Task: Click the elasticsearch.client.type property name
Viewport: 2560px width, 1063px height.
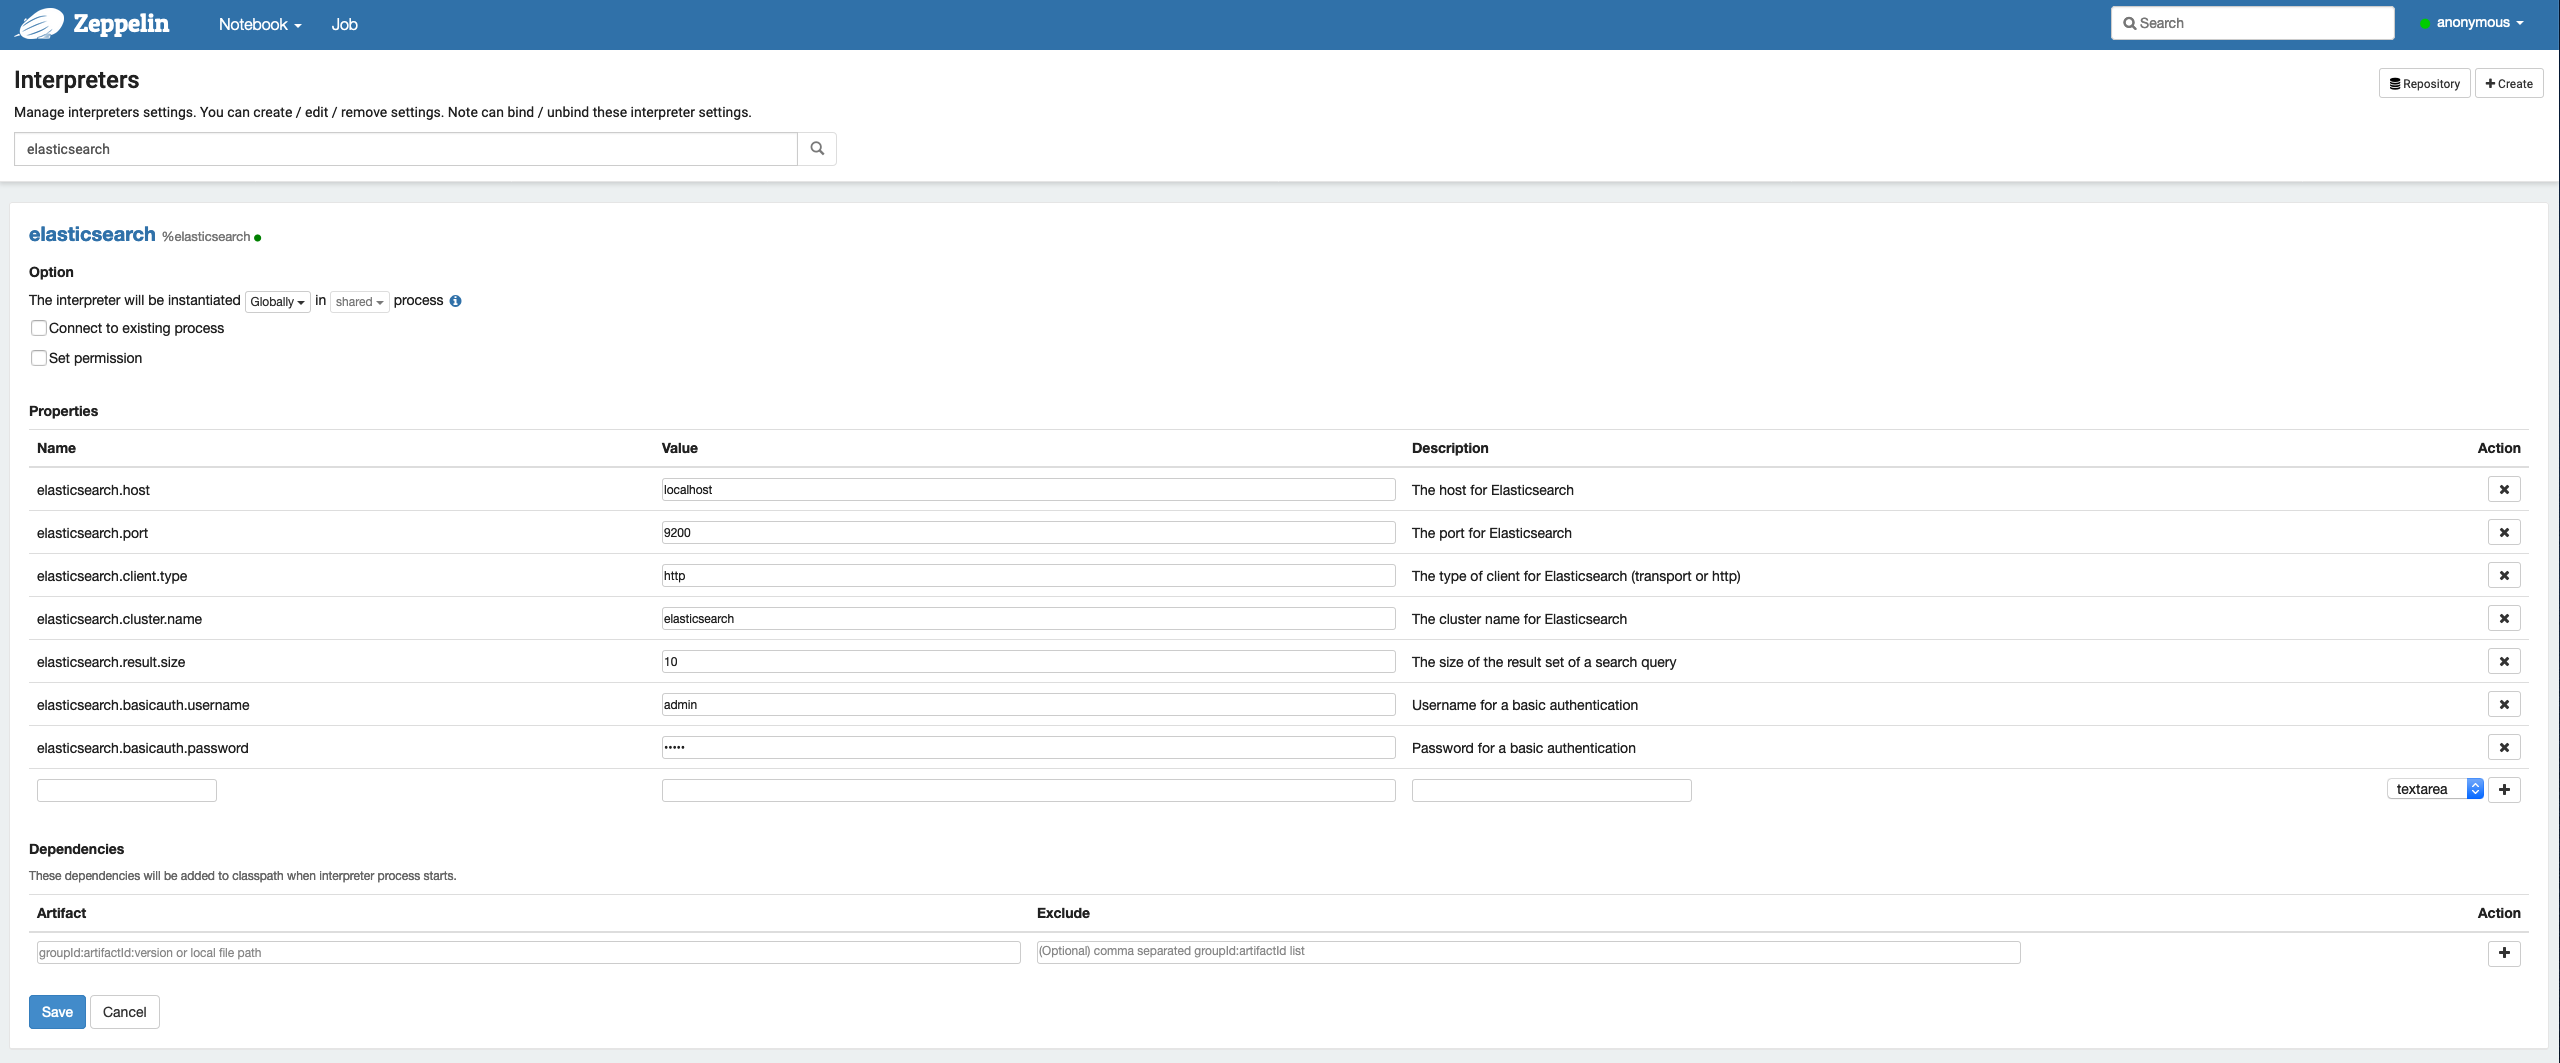Action: tap(112, 576)
